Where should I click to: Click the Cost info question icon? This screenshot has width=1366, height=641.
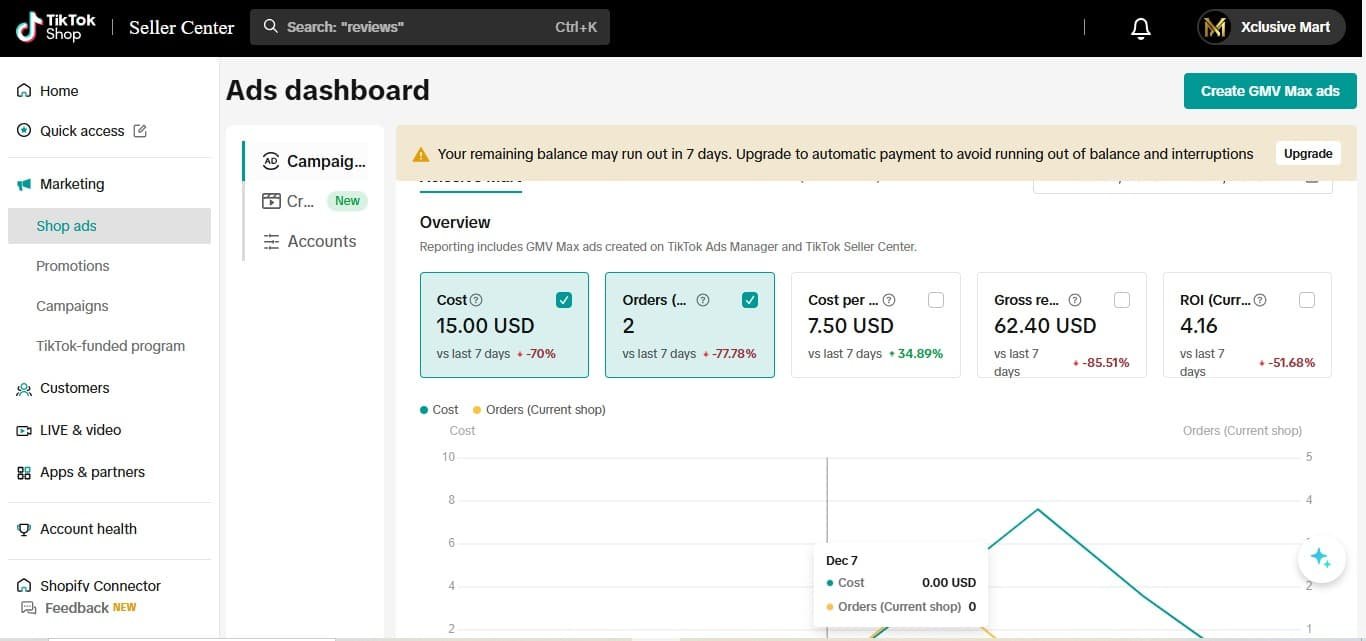[476, 300]
